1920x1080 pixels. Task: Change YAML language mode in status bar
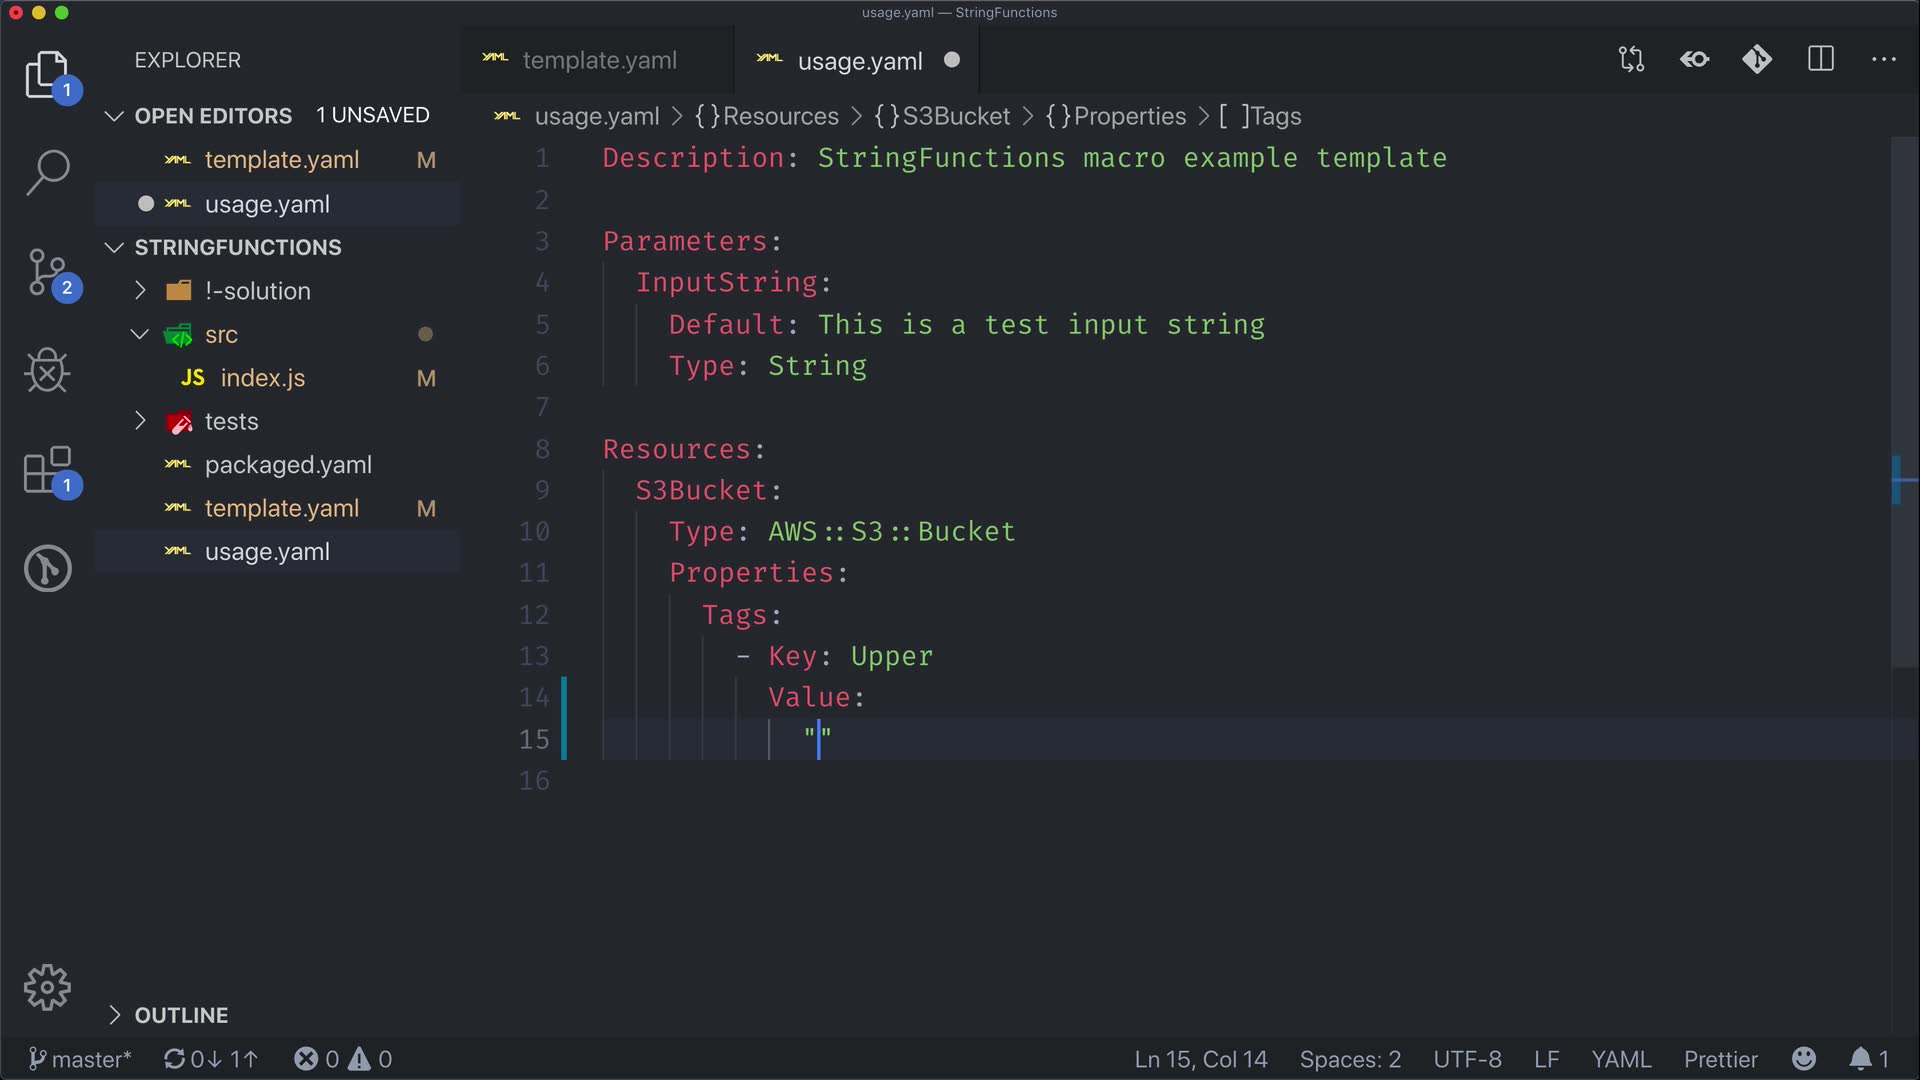click(1620, 1059)
